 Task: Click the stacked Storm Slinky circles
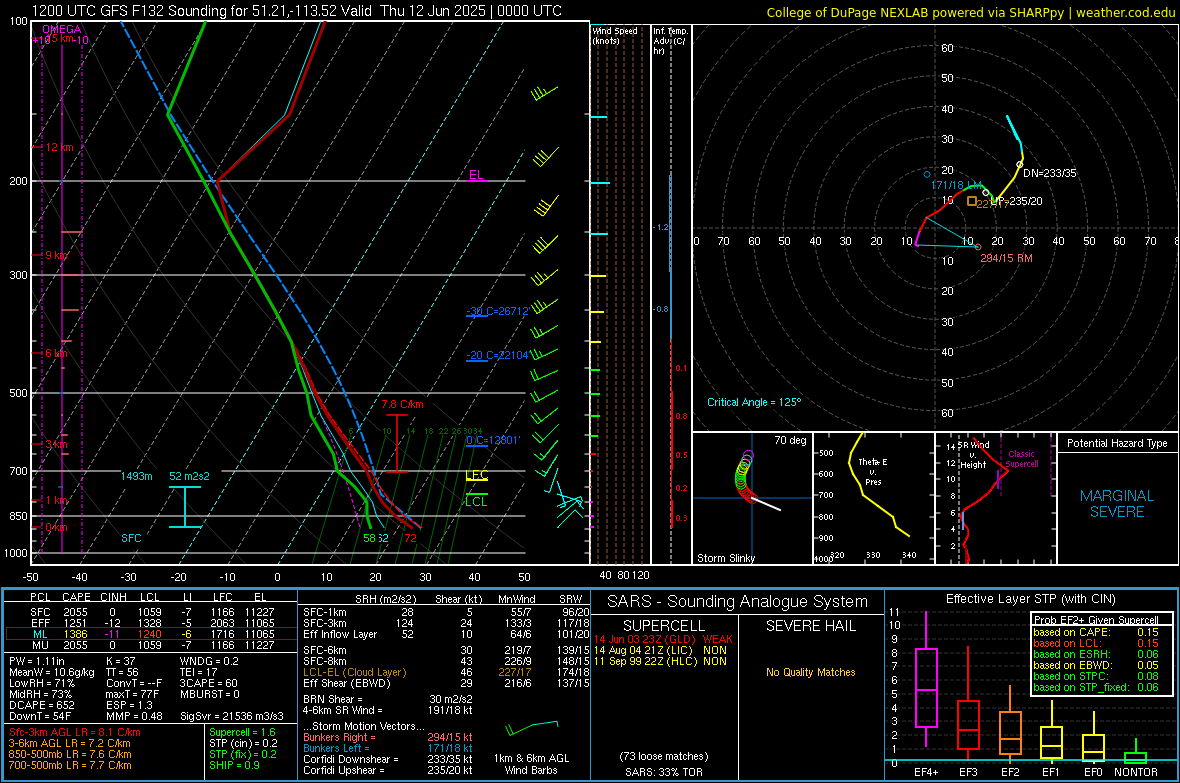click(744, 476)
